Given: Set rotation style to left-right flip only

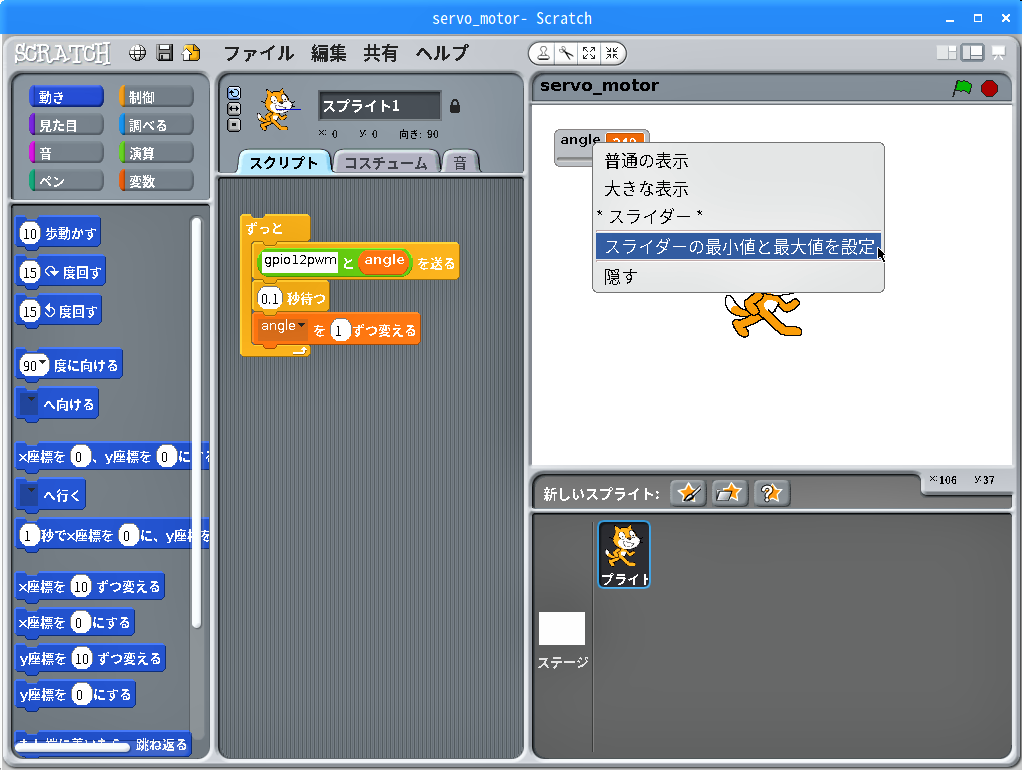Looking at the screenshot, I should click(x=234, y=109).
